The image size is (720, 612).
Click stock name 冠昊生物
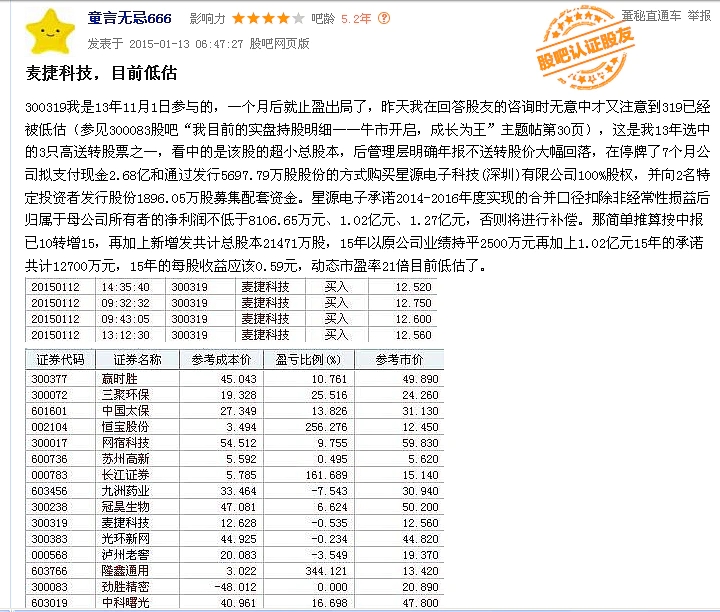click(x=125, y=507)
